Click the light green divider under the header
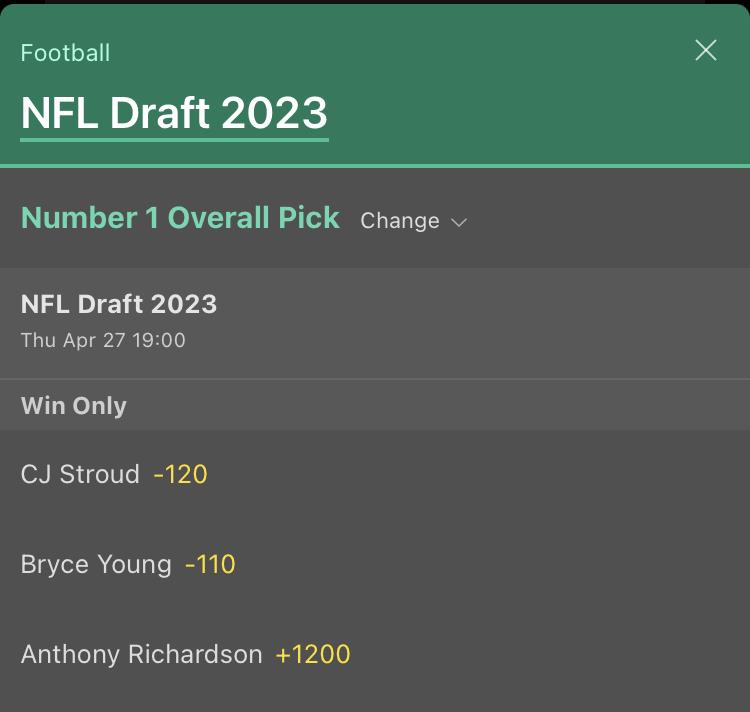 [x=375, y=165]
